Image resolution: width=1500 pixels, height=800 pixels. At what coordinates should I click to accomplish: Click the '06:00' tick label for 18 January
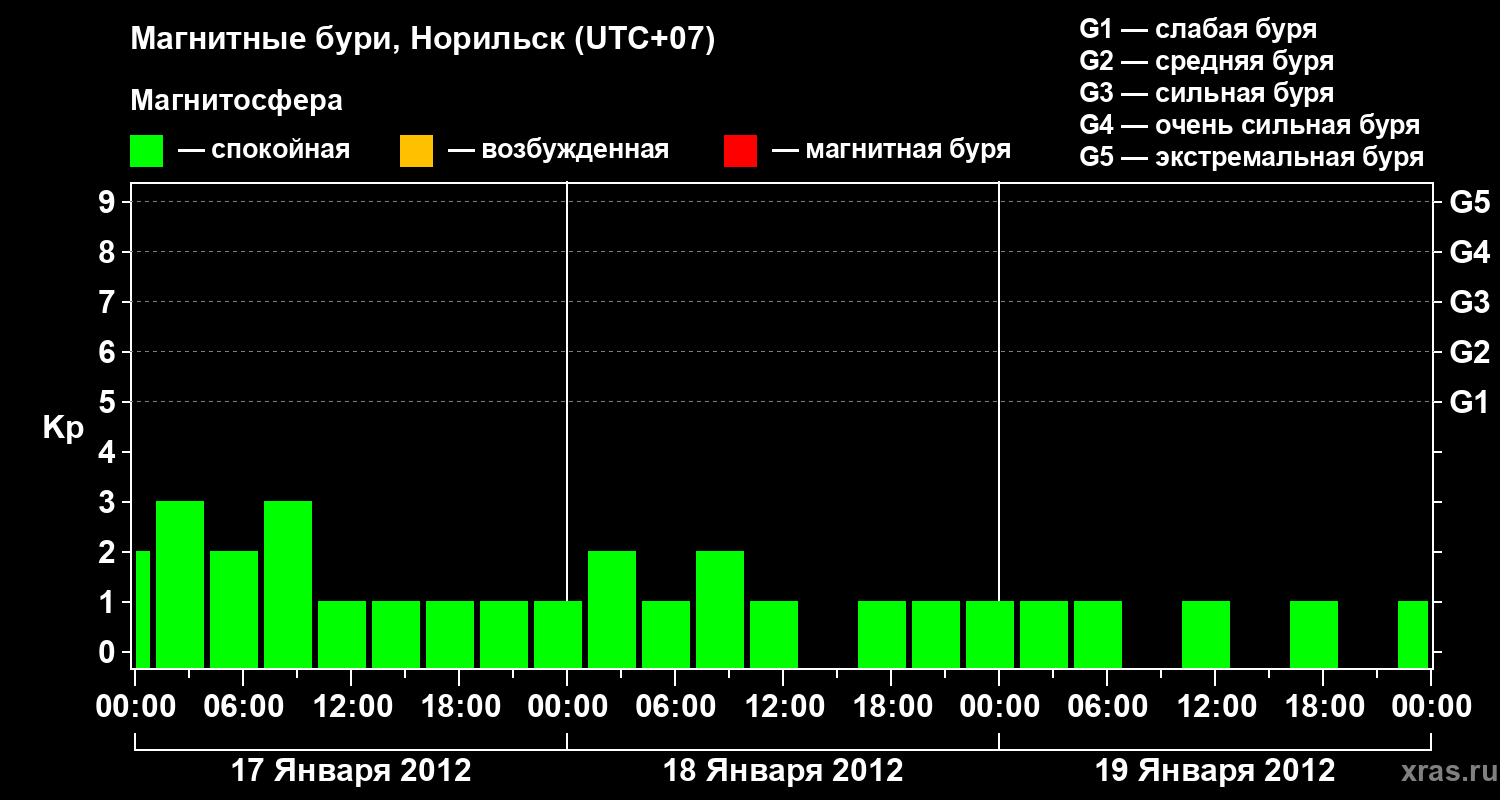pos(675,706)
